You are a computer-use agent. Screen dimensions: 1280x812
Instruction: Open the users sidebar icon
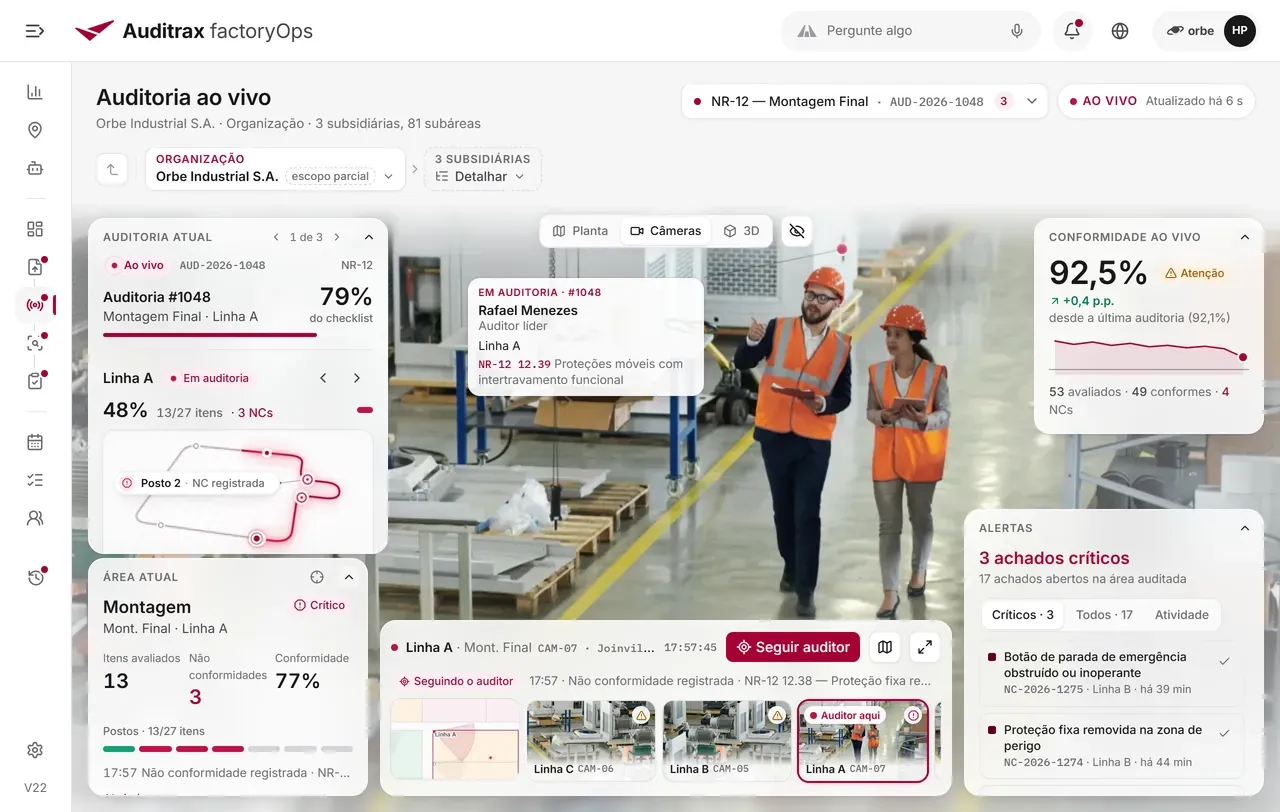(35, 518)
